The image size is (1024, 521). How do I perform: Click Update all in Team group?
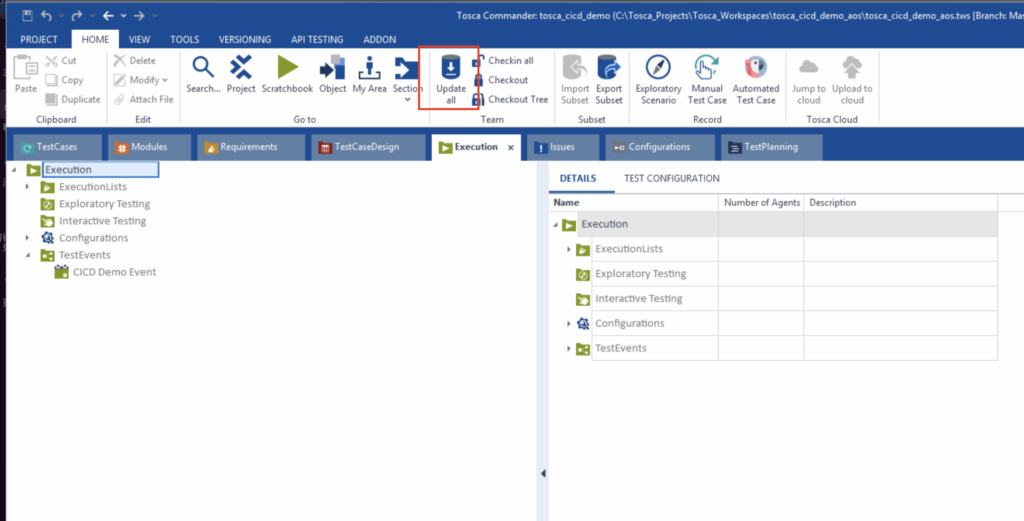451,79
